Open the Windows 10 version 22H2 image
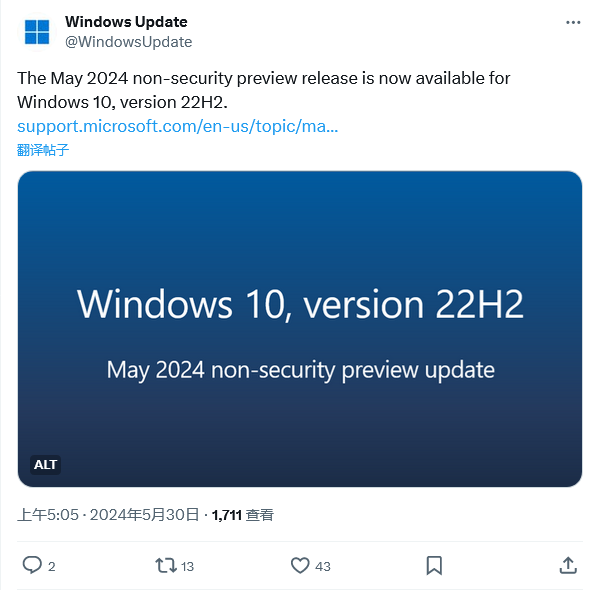The height and width of the screenshot is (590, 598). [300, 329]
